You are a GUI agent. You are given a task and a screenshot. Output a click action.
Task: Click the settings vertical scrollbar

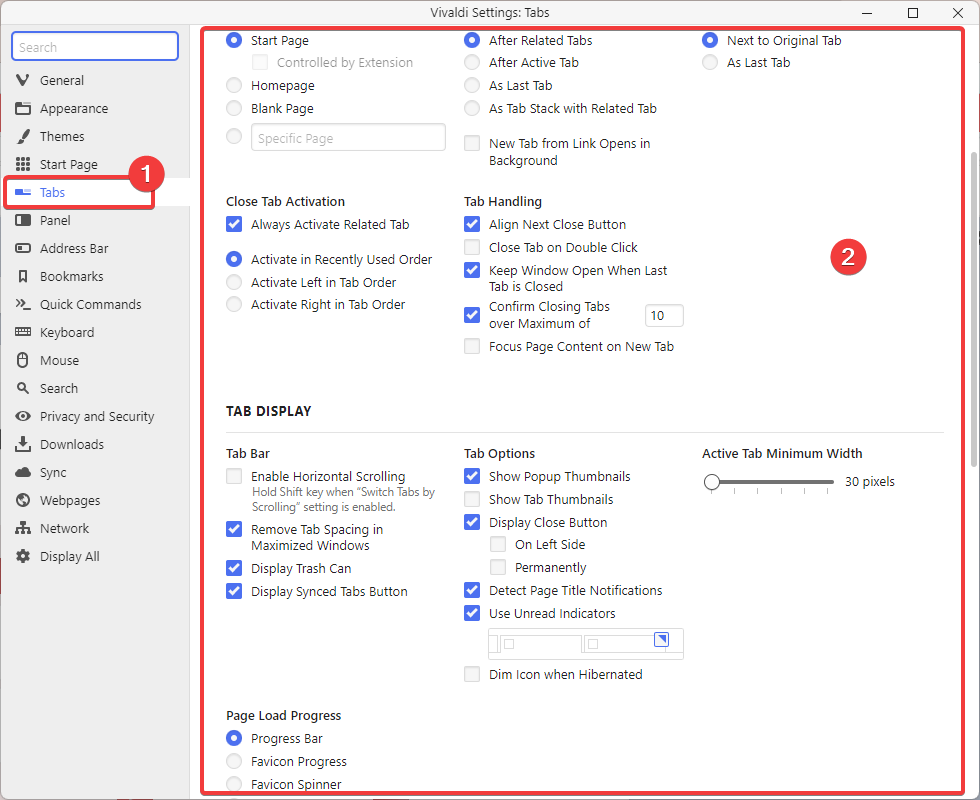[x=973, y=309]
